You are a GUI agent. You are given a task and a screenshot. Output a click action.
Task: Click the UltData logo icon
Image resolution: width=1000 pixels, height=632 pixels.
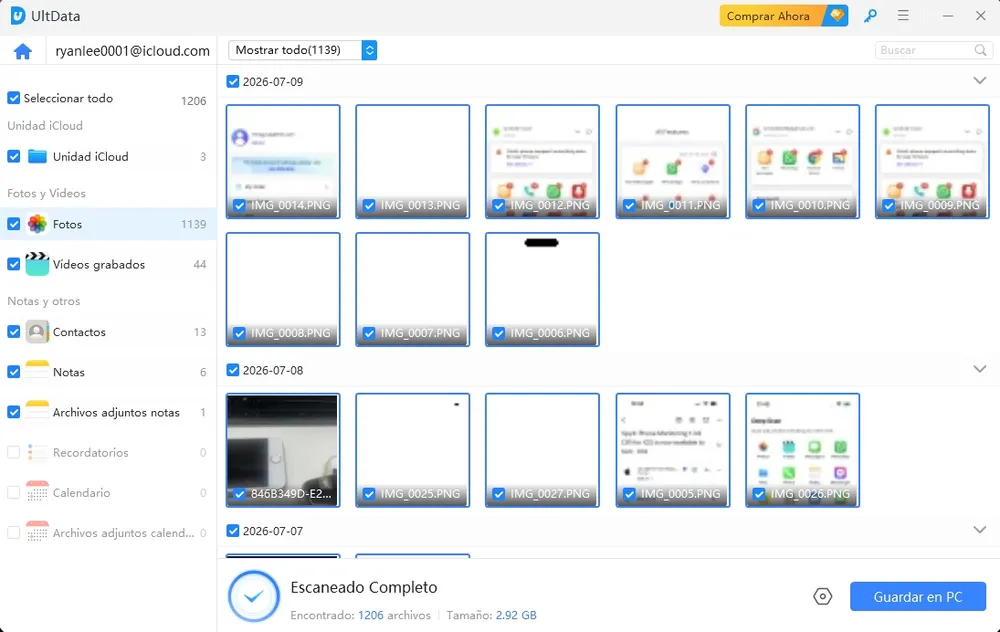pos(18,15)
